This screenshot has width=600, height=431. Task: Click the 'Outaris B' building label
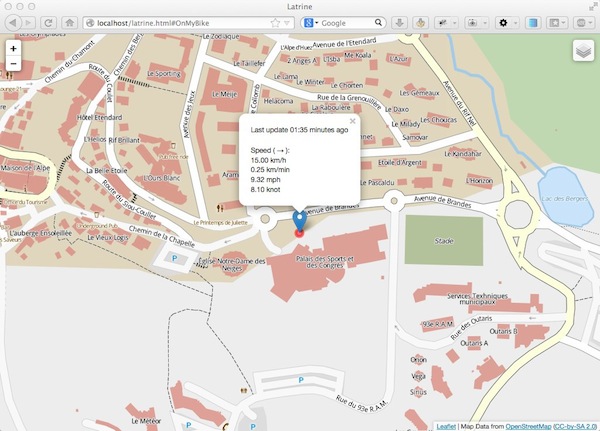pyautogui.click(x=504, y=331)
